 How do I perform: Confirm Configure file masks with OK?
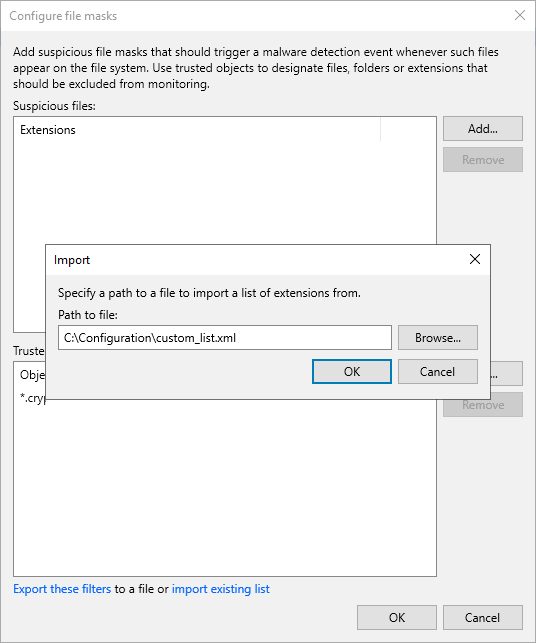(397, 618)
